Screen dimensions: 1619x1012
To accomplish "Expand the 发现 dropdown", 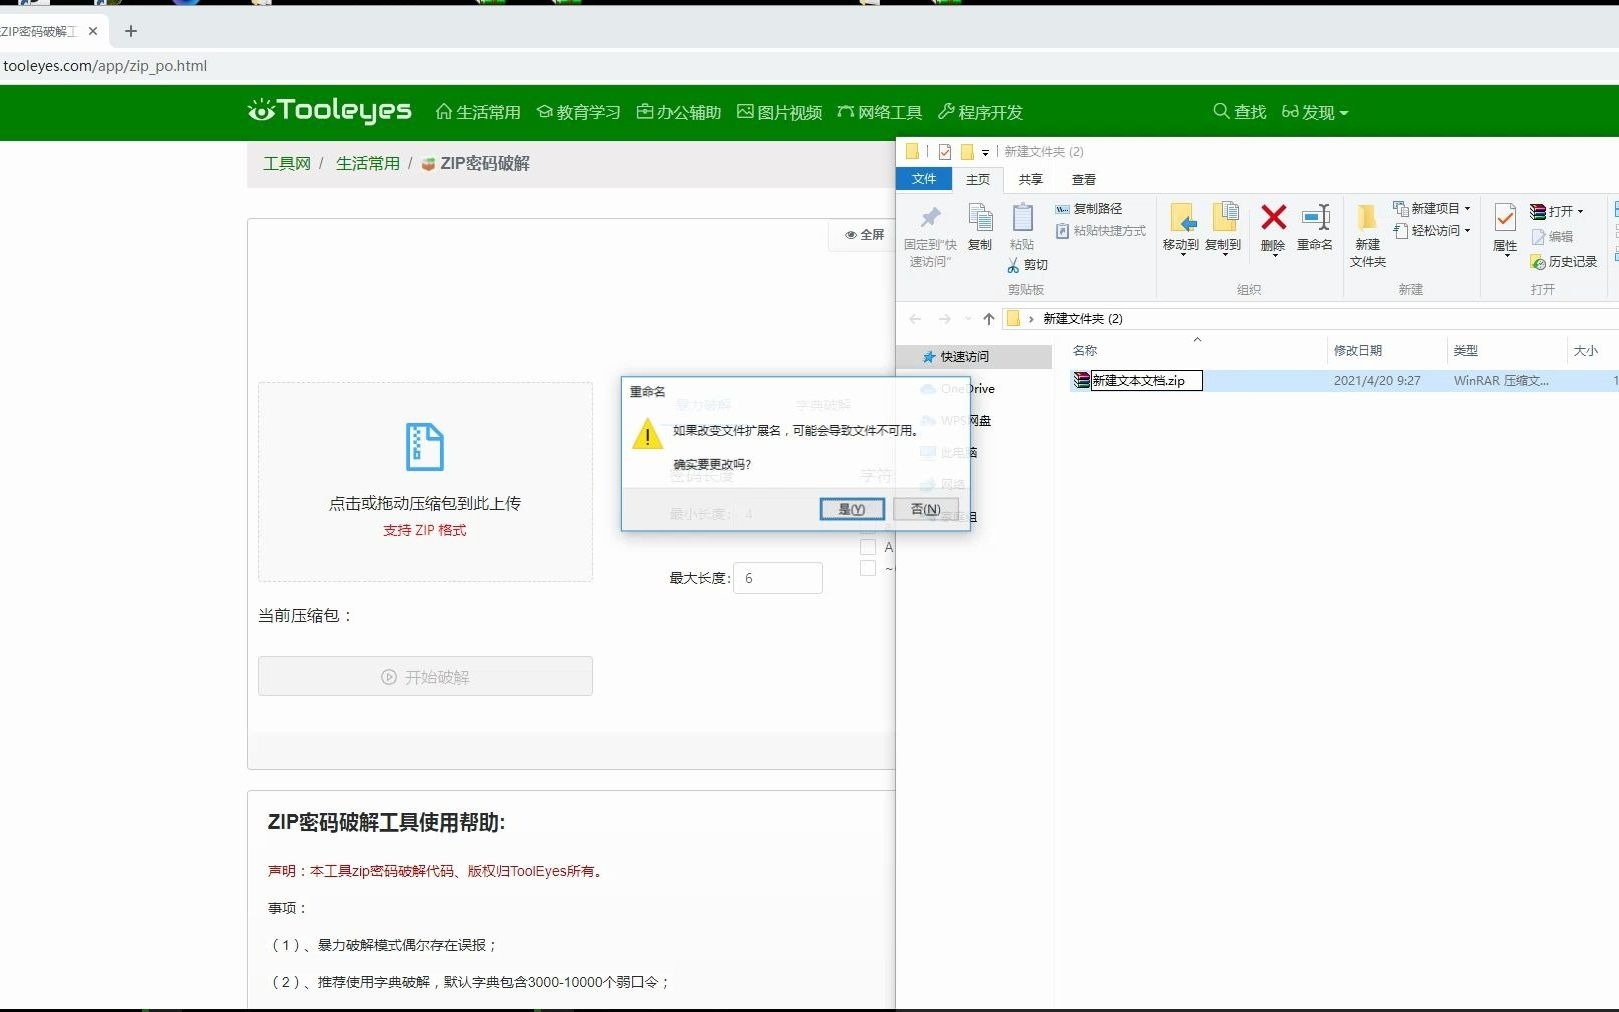I will (x=1315, y=112).
